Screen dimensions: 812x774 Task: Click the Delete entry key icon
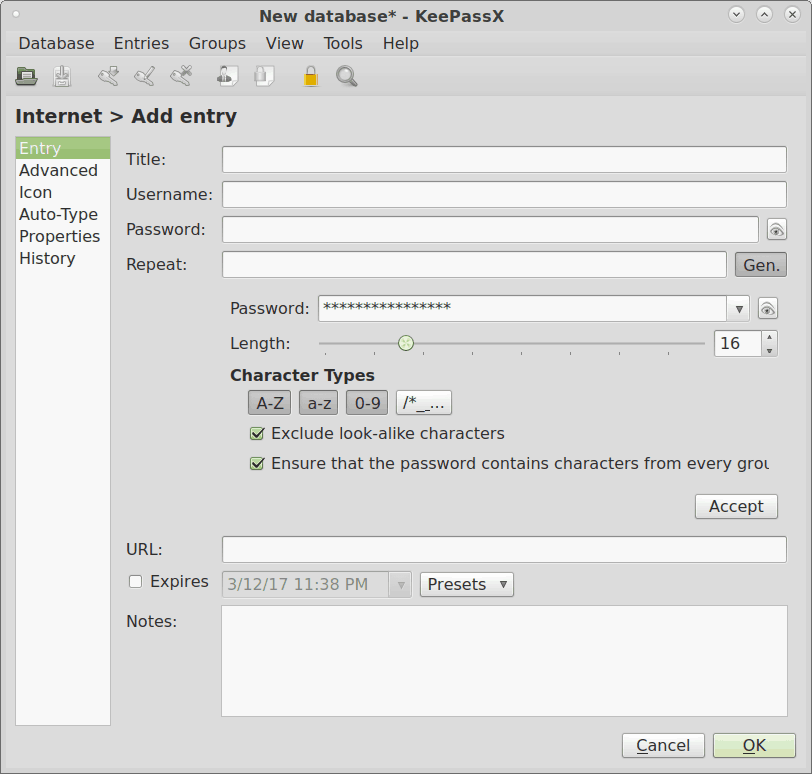tap(181, 76)
